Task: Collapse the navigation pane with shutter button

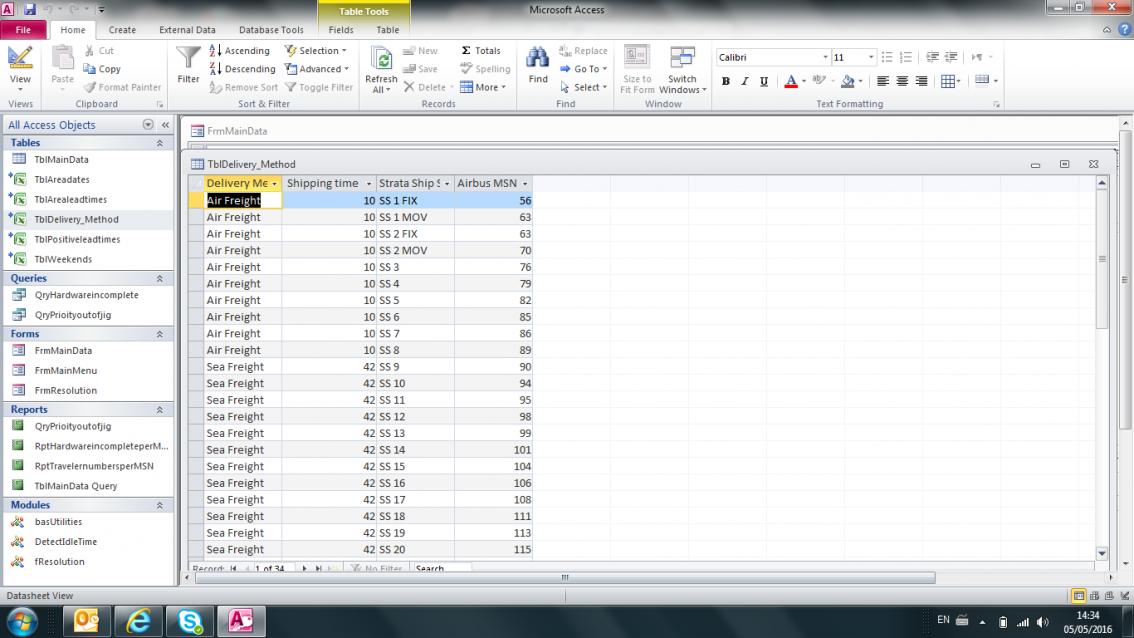Action: coord(166,124)
